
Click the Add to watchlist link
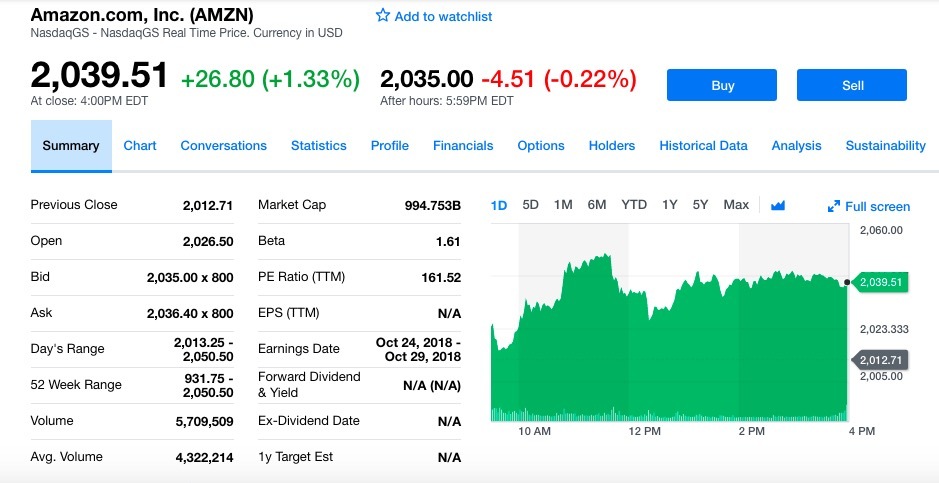click(443, 16)
